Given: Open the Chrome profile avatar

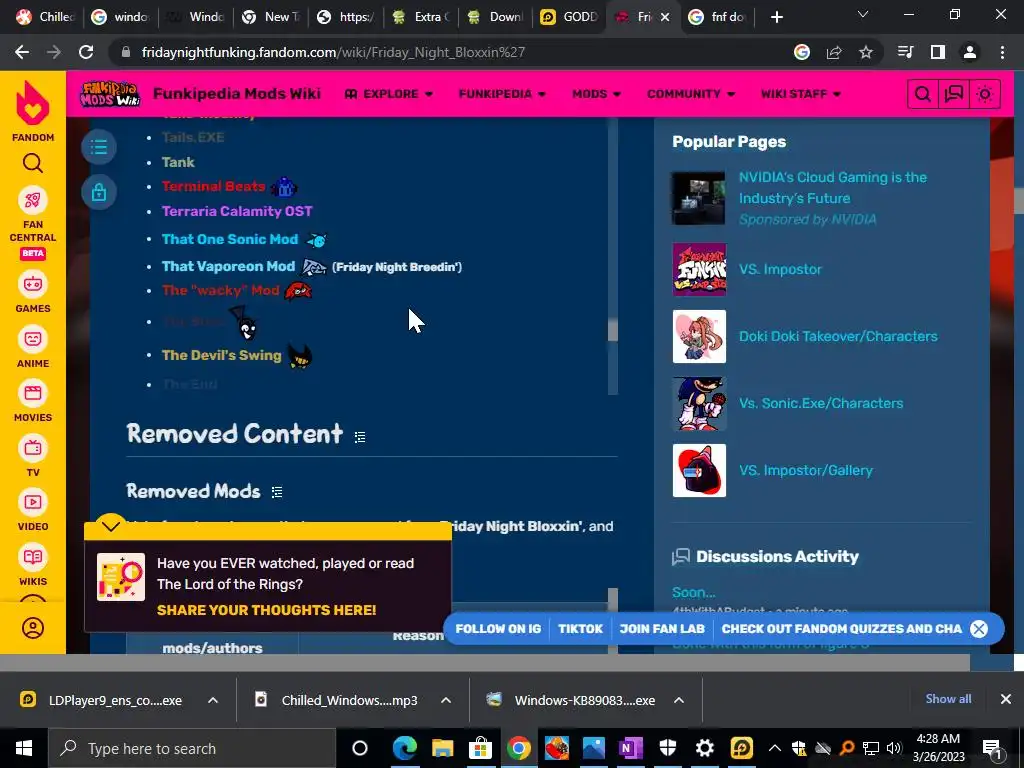Looking at the screenshot, I should [970, 52].
